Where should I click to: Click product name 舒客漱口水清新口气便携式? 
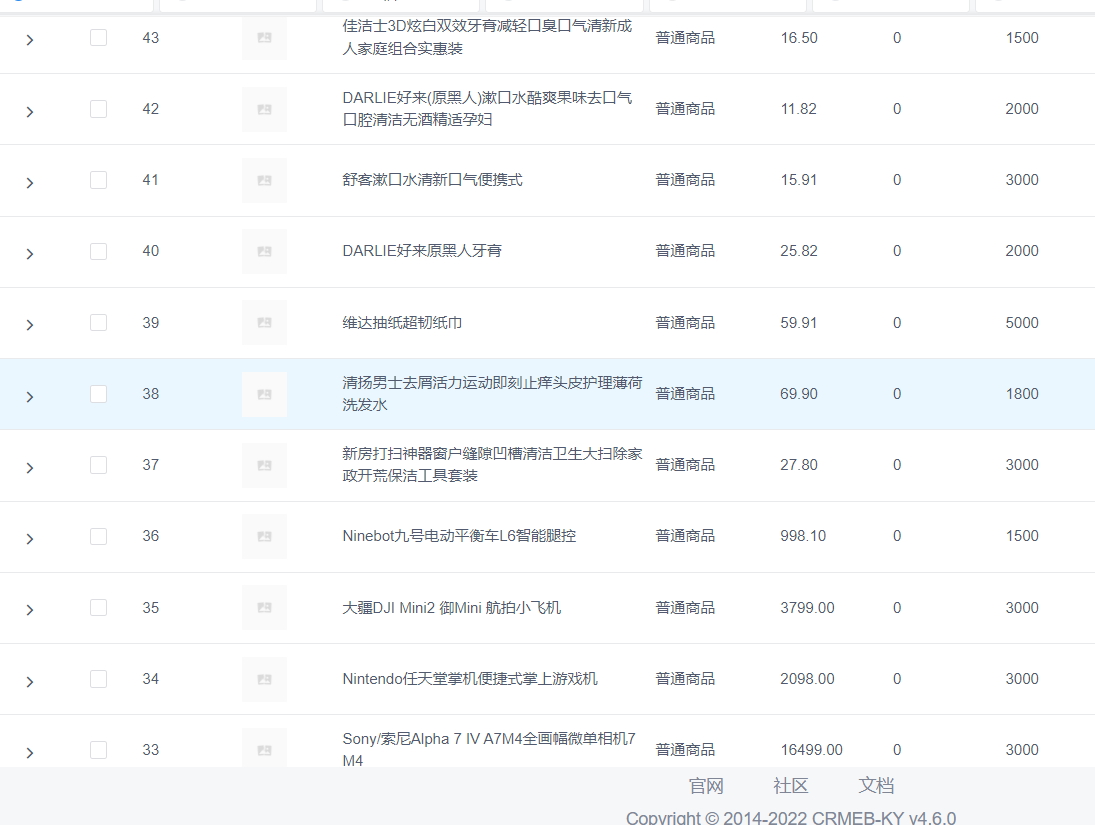[x=432, y=180]
